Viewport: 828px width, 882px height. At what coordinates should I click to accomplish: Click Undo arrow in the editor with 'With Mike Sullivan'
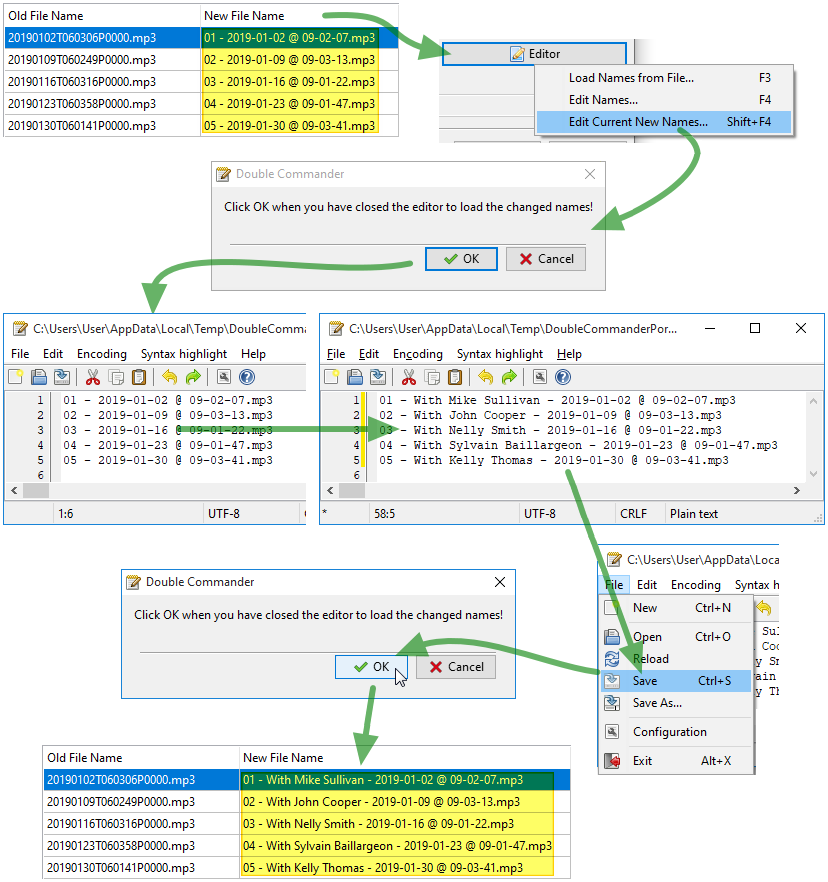485,377
